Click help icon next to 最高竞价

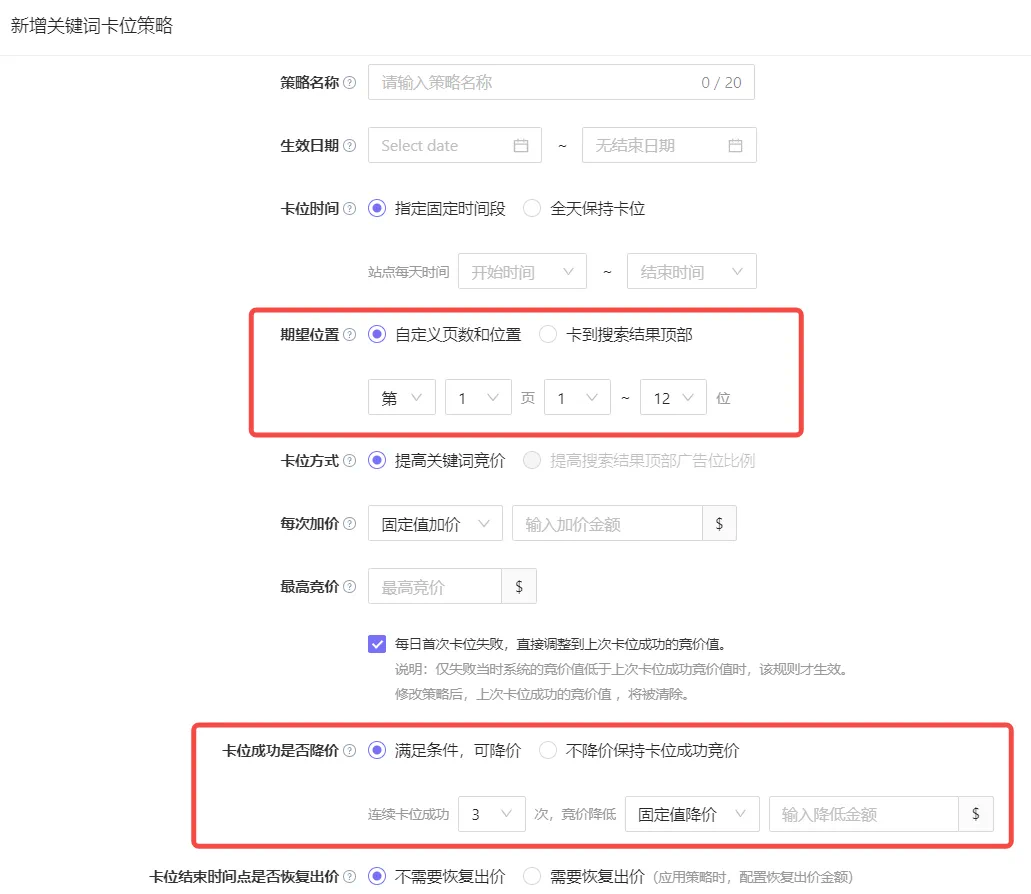tap(350, 587)
